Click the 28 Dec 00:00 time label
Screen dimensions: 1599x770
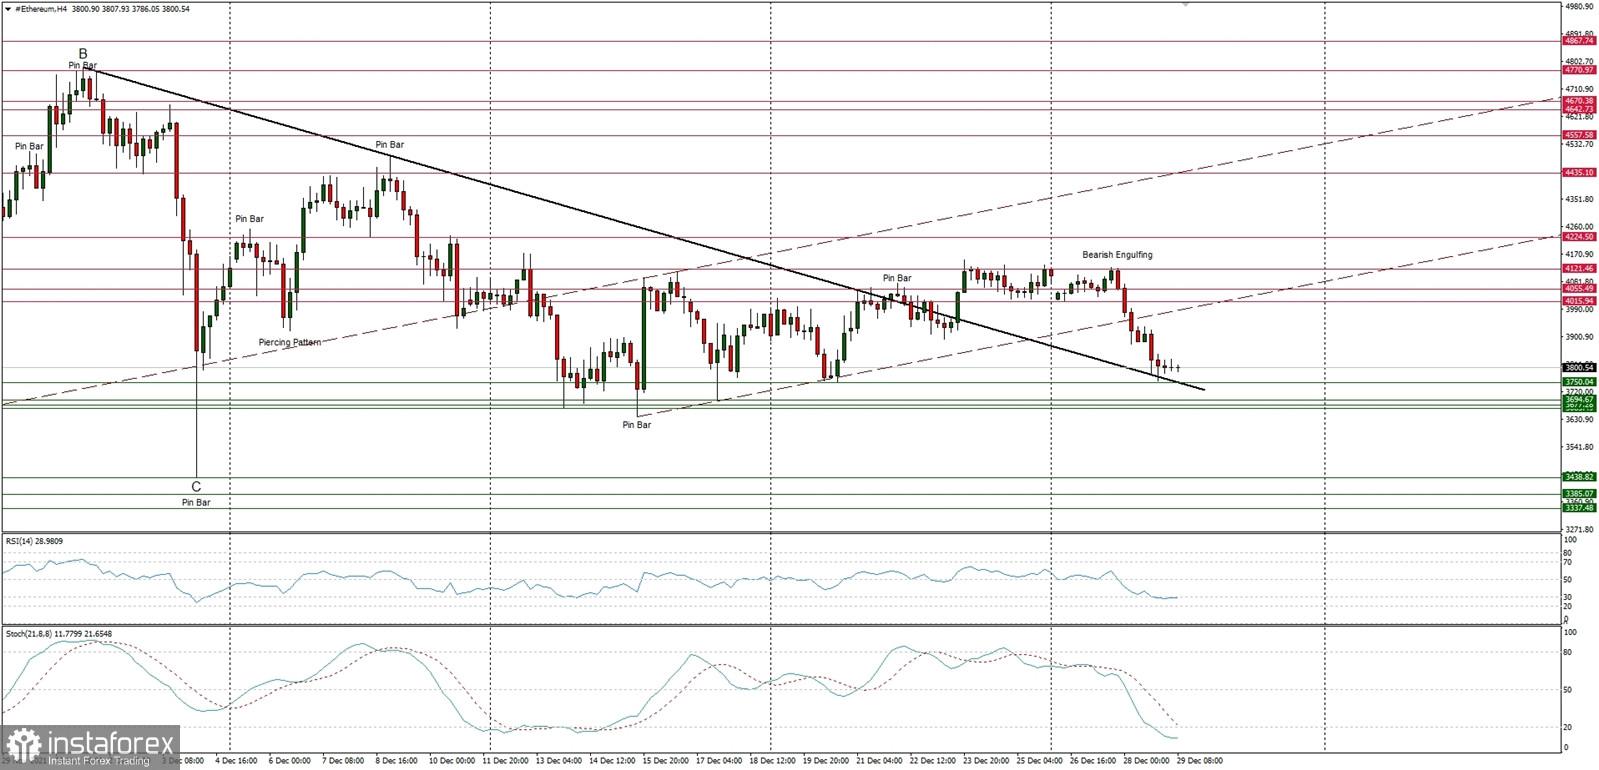coord(1147,761)
